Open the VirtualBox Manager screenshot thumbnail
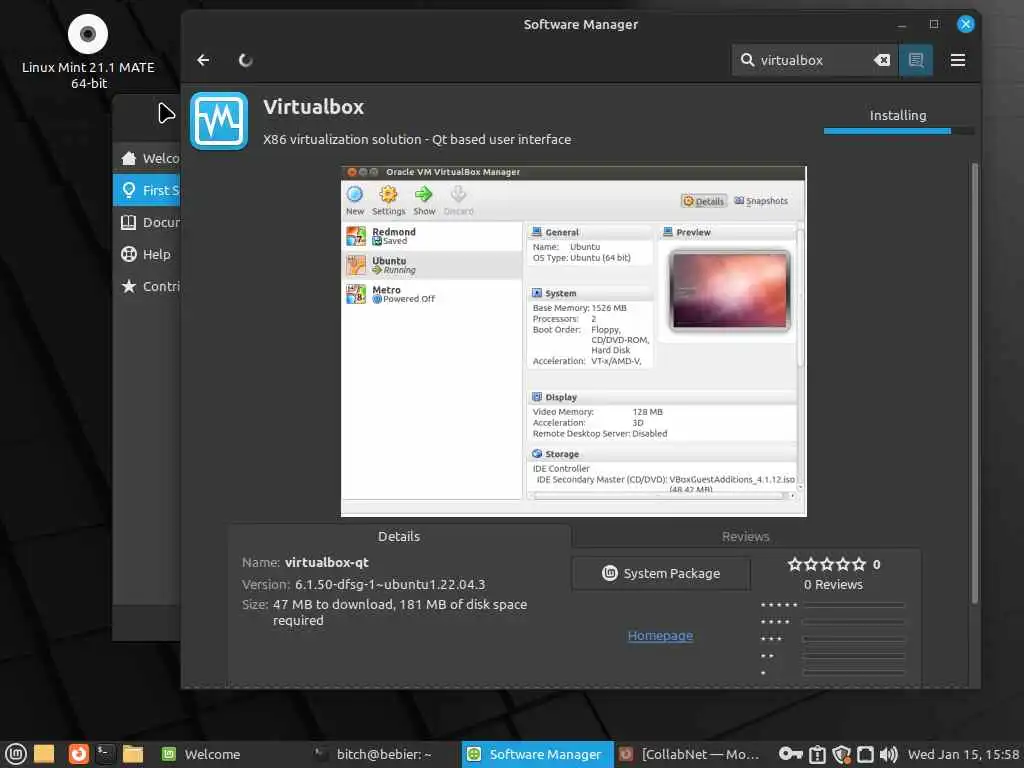Image resolution: width=1024 pixels, height=768 pixels. [573, 341]
